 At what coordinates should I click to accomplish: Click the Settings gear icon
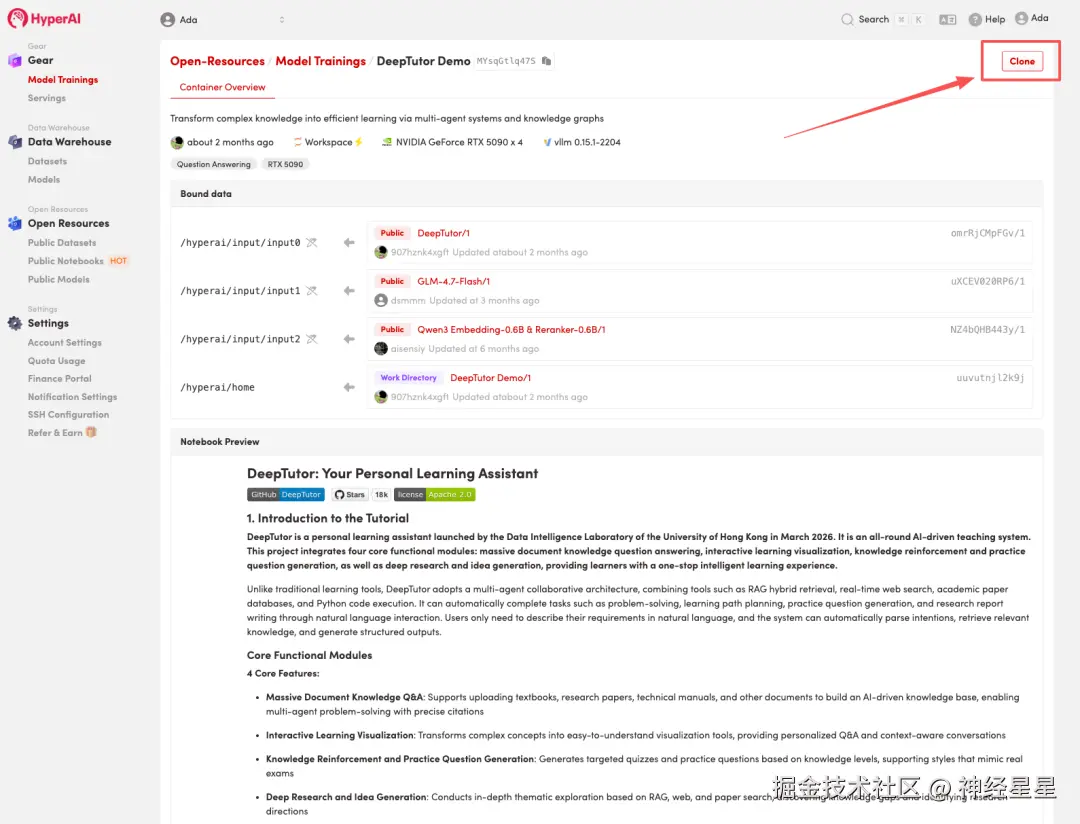tap(14, 323)
